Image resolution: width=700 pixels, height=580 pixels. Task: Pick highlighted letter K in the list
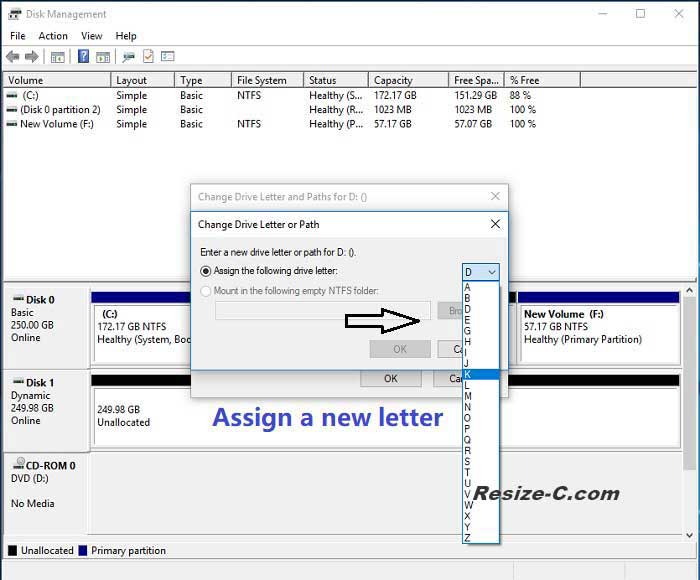(x=480, y=374)
